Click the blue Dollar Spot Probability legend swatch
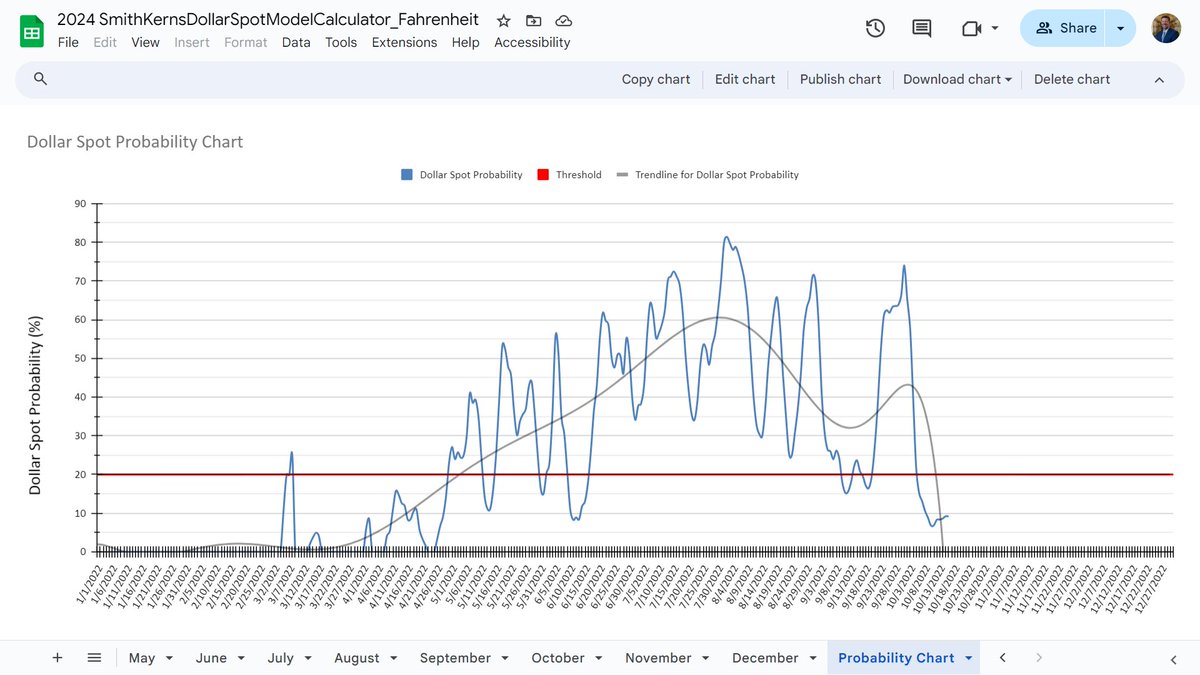Image resolution: width=1200 pixels, height=675 pixels. [405, 174]
